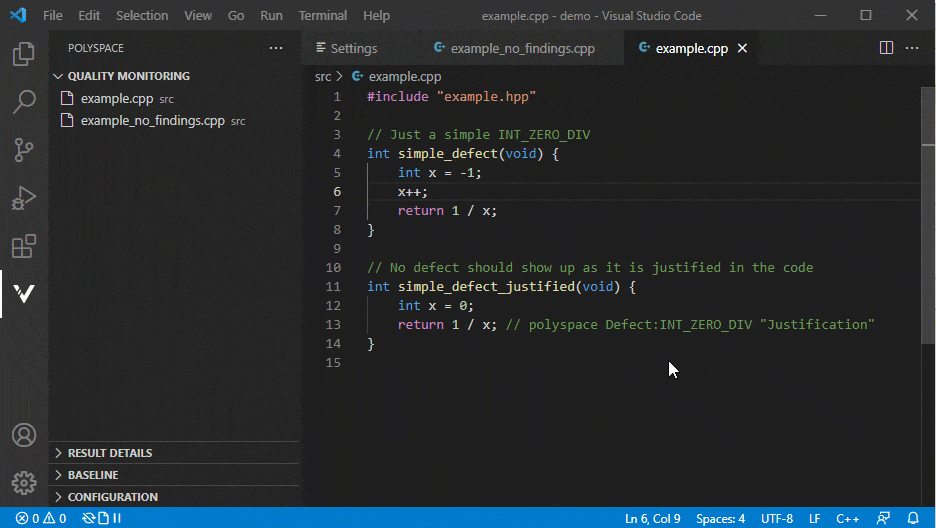936x528 pixels.
Task: Open the Extensions view
Action: 24,246
